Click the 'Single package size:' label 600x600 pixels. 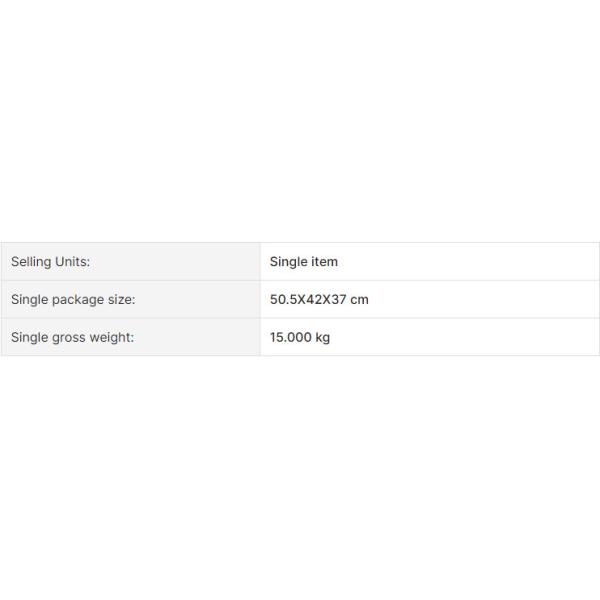tap(72, 300)
